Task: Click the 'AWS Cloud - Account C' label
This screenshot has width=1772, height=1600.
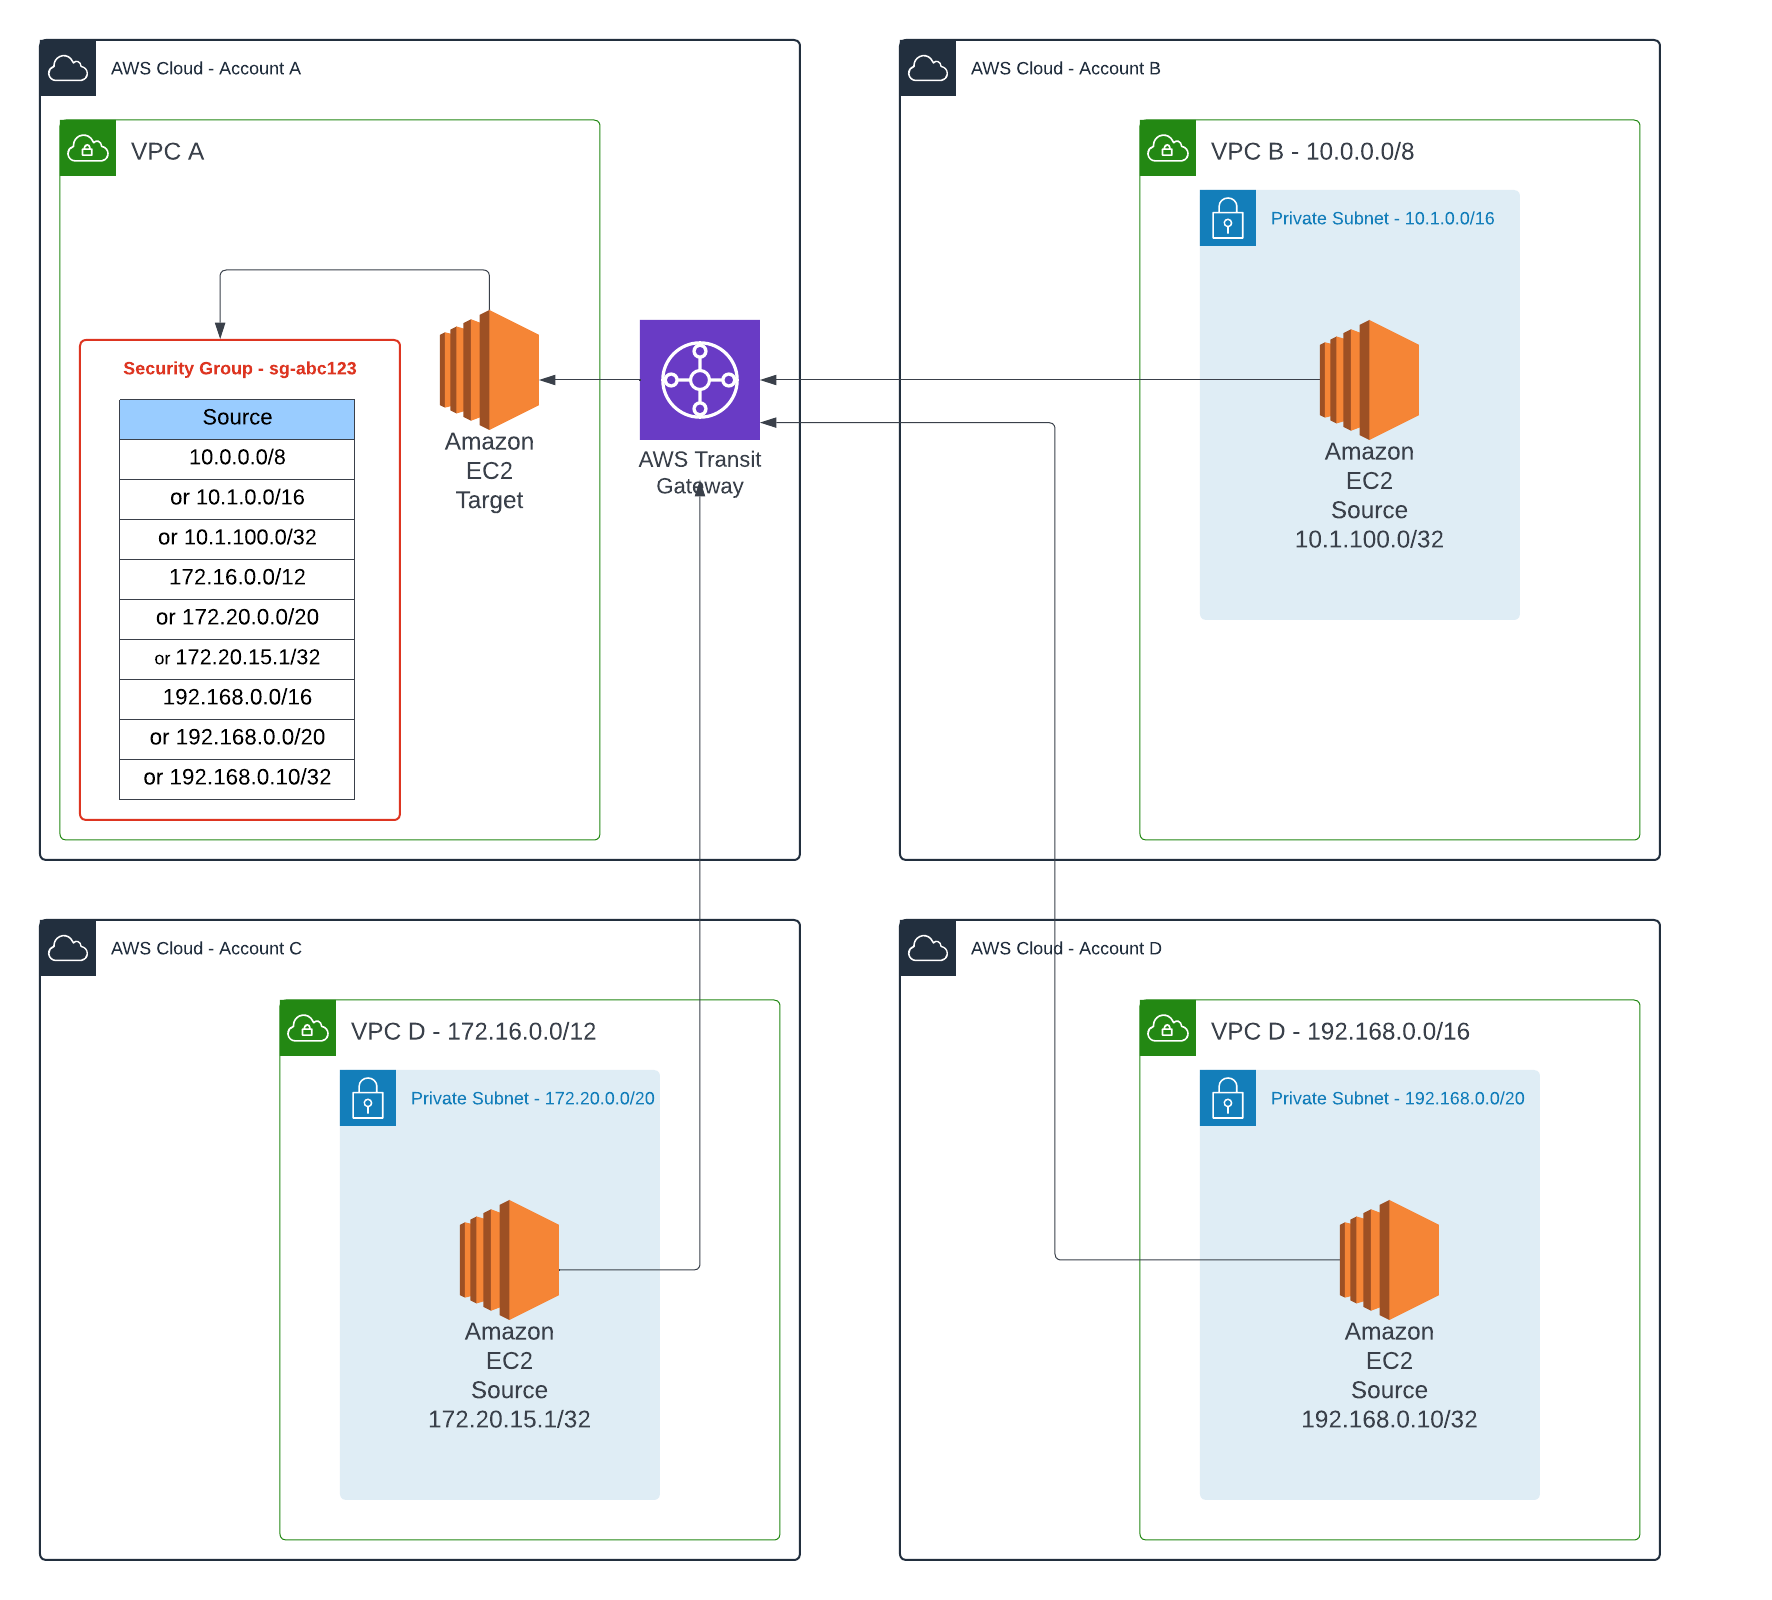Action: click(x=206, y=948)
